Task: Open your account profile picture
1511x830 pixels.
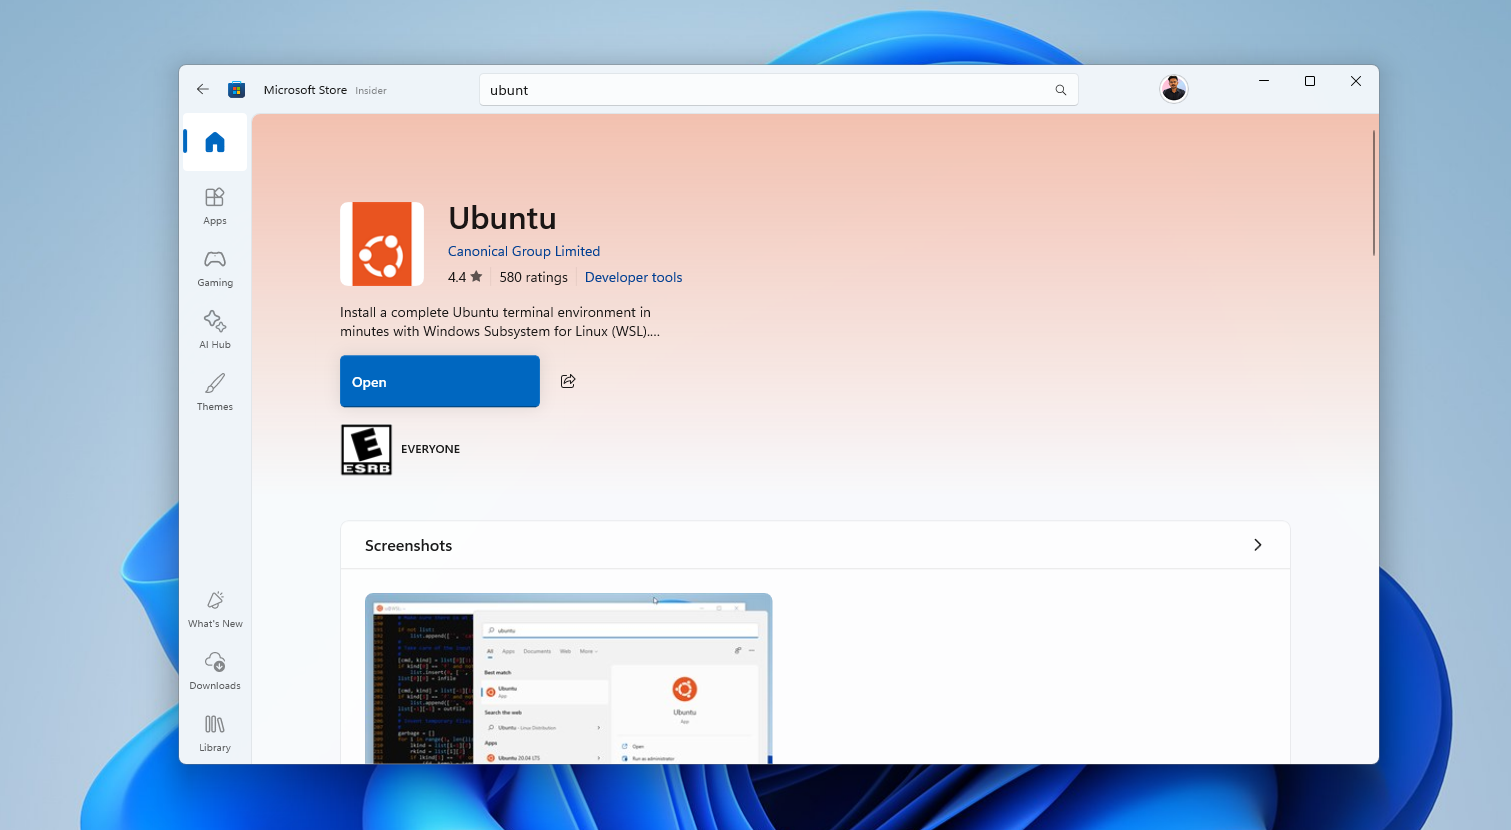Action: (1173, 88)
